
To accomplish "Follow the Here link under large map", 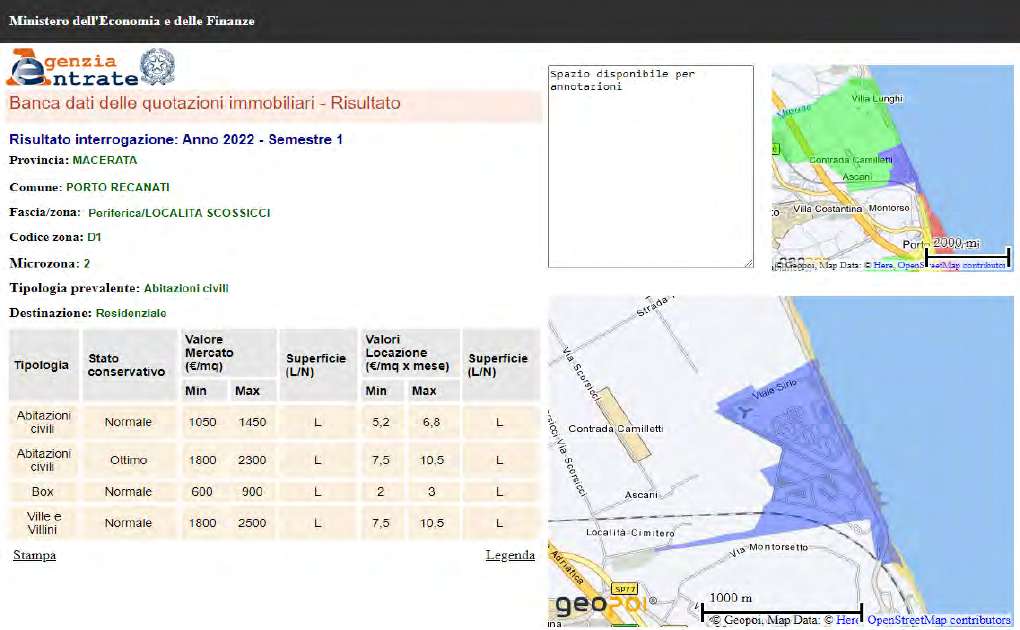I will pyautogui.click(x=848, y=620).
